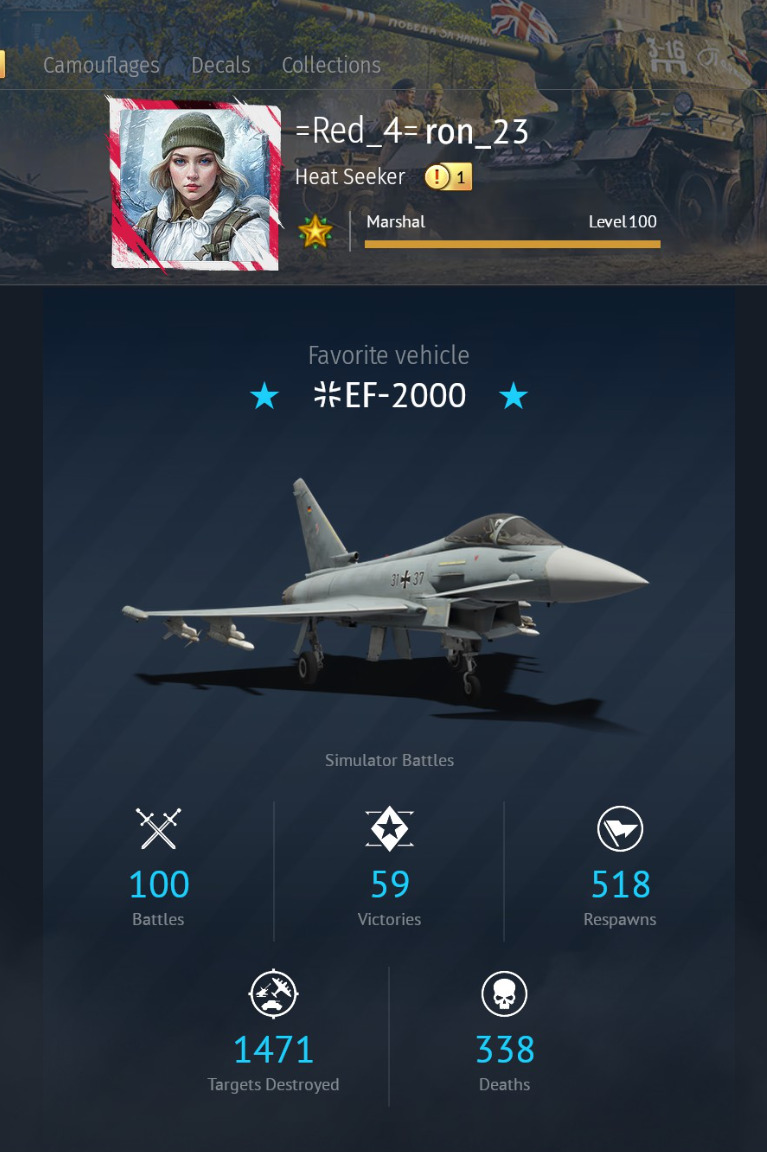Click the Respawns flag icon
Screen dimensions: 767x1152
coord(620,829)
